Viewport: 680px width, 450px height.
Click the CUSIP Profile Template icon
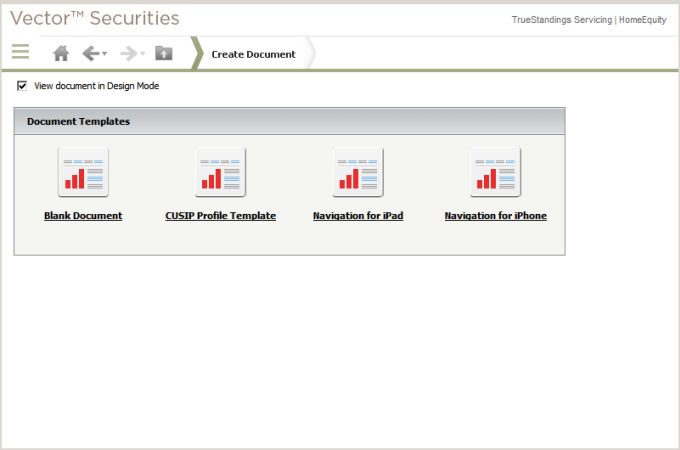pos(220,172)
